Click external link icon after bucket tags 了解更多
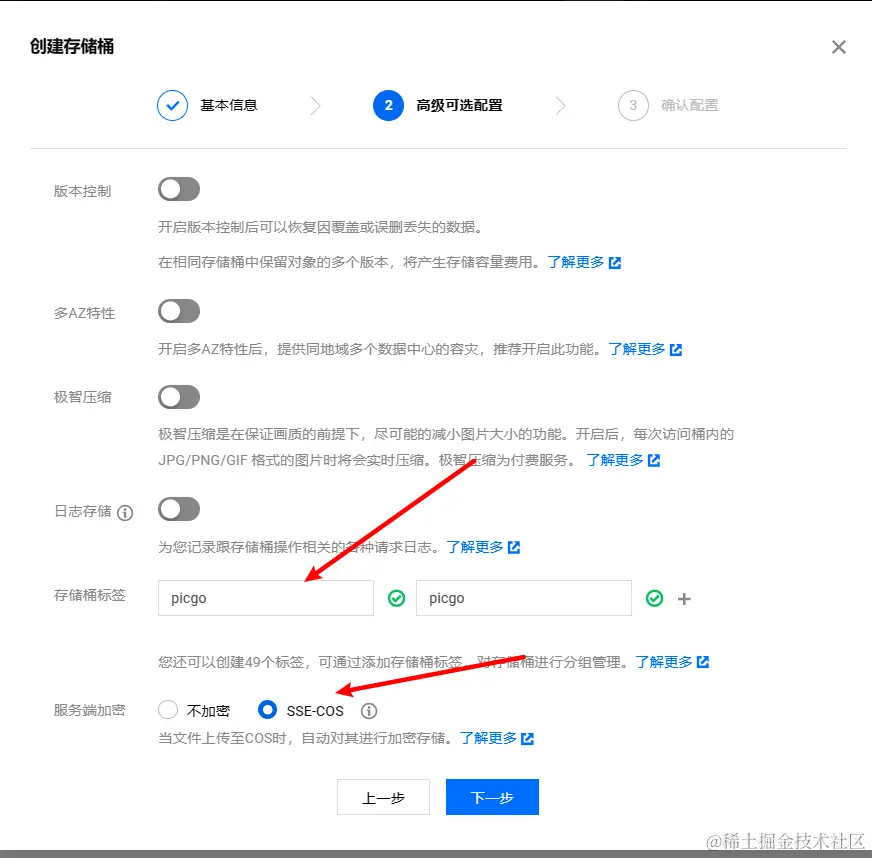The height and width of the screenshot is (858, 872). pos(703,662)
